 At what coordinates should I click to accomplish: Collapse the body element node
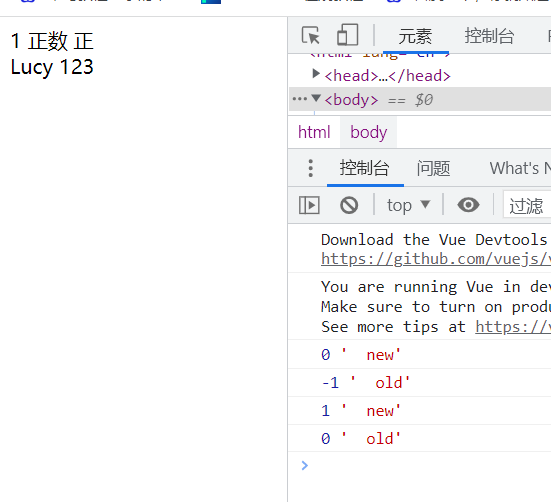coord(316,98)
